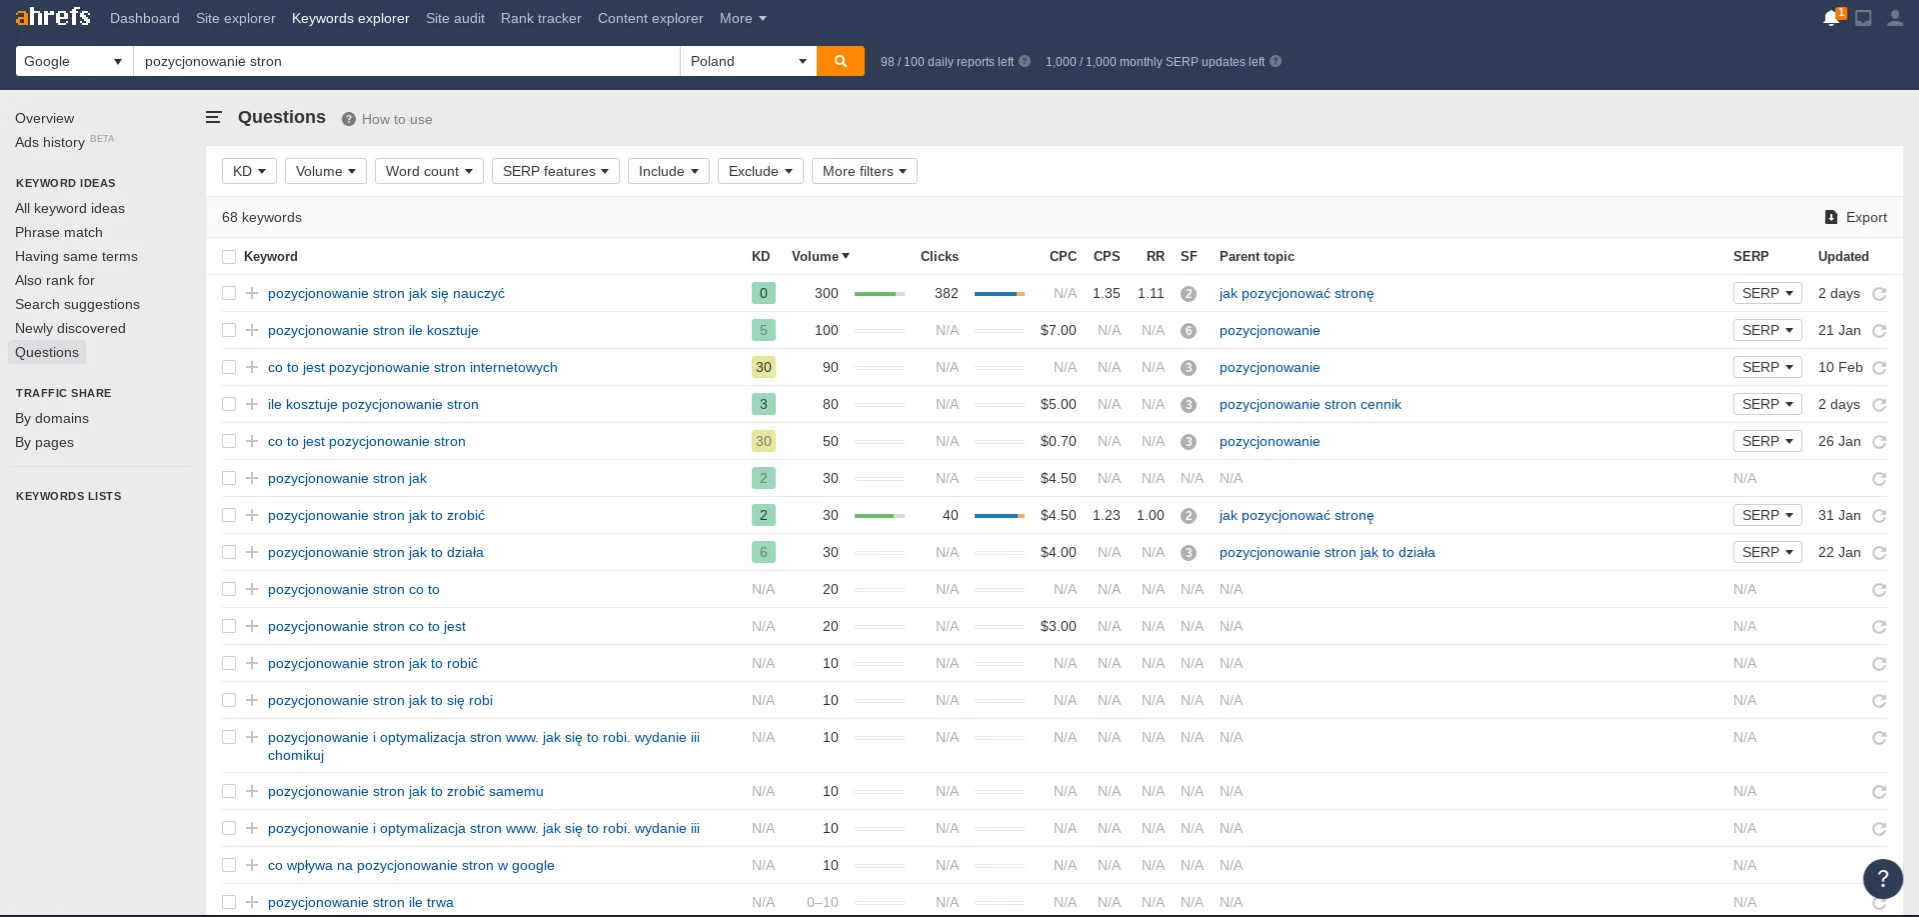Click plus icon for 'co wpływa na pozycjonowanie stron w google'
The height and width of the screenshot is (917, 1919).
[252, 865]
